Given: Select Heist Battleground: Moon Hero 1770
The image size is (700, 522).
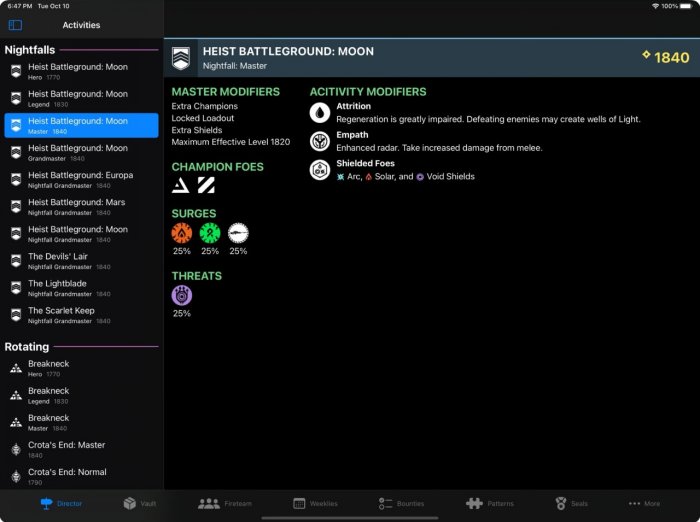Looking at the screenshot, I should pos(80,71).
